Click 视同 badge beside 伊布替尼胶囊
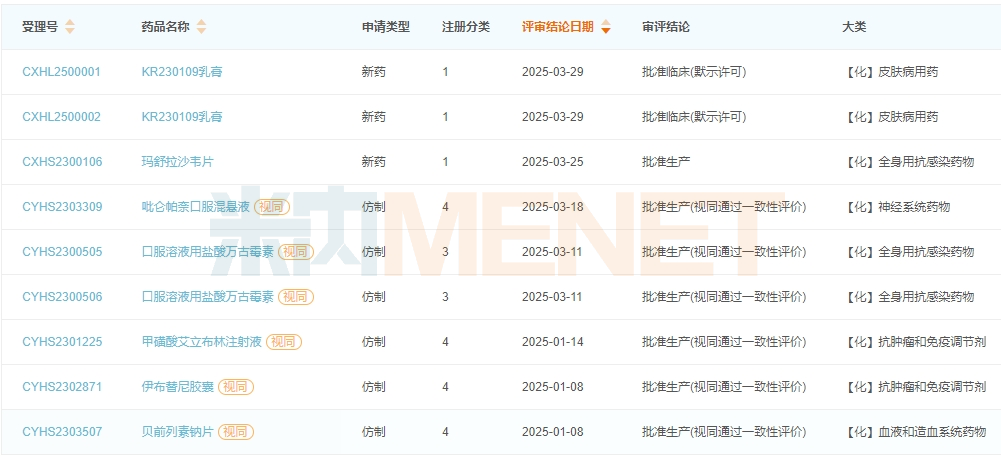The image size is (1001, 456). [236, 387]
